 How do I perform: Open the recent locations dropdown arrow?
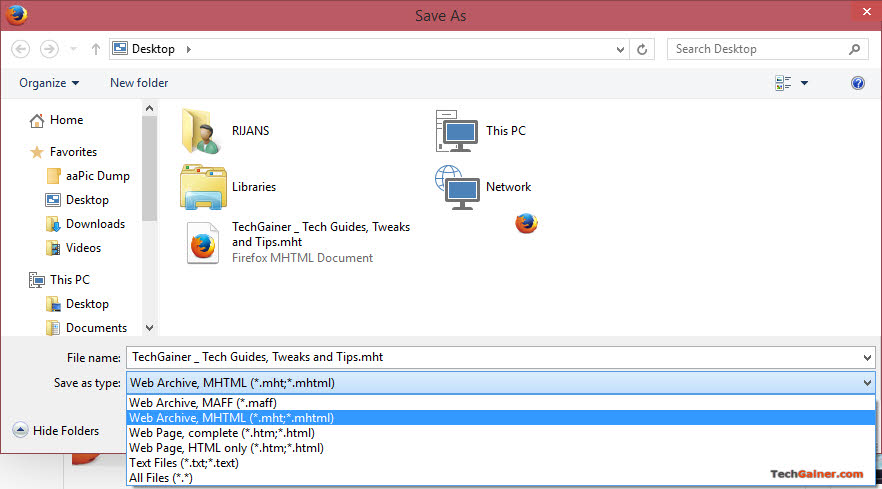tap(73, 49)
